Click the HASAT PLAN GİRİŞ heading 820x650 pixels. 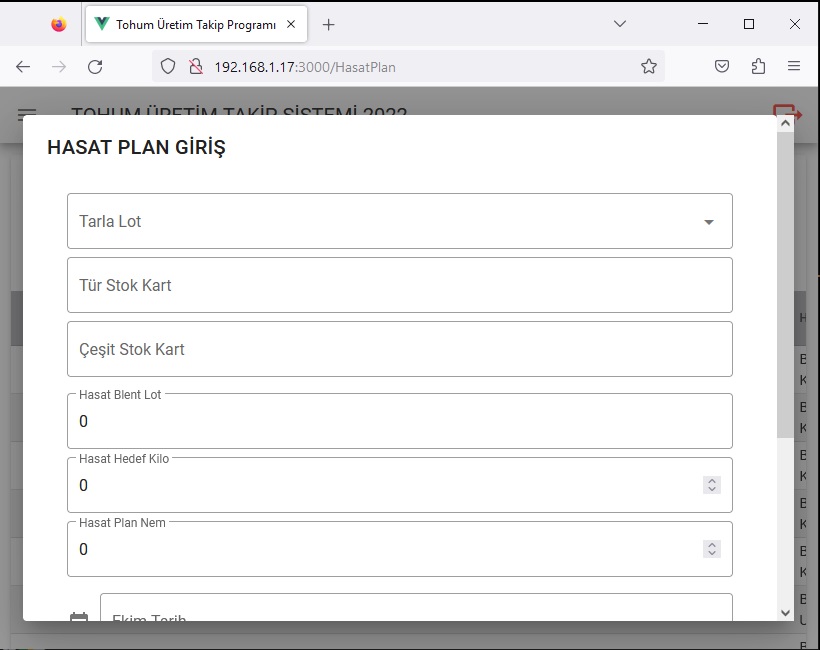tap(136, 147)
